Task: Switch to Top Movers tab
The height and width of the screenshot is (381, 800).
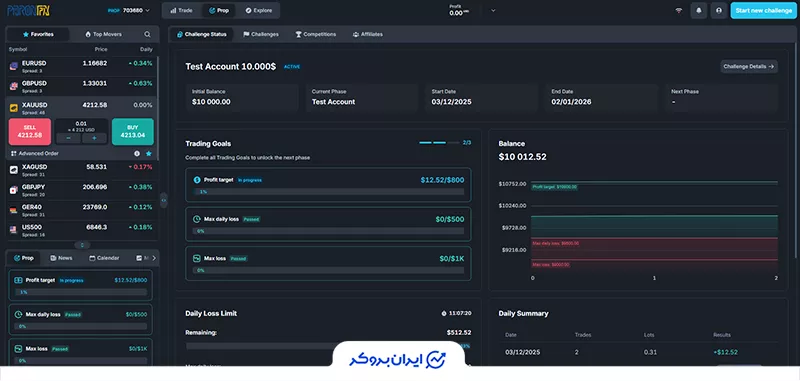Action: click(104, 34)
